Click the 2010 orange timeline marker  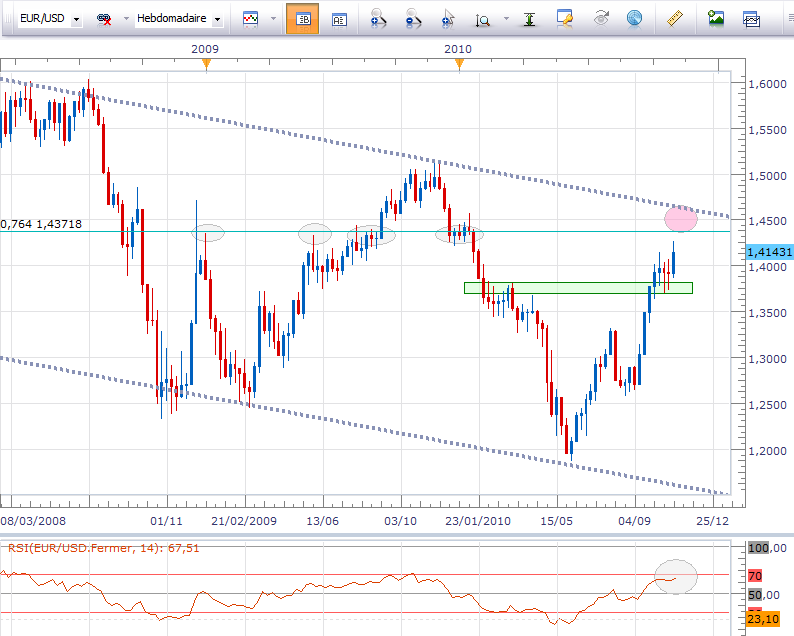459,64
